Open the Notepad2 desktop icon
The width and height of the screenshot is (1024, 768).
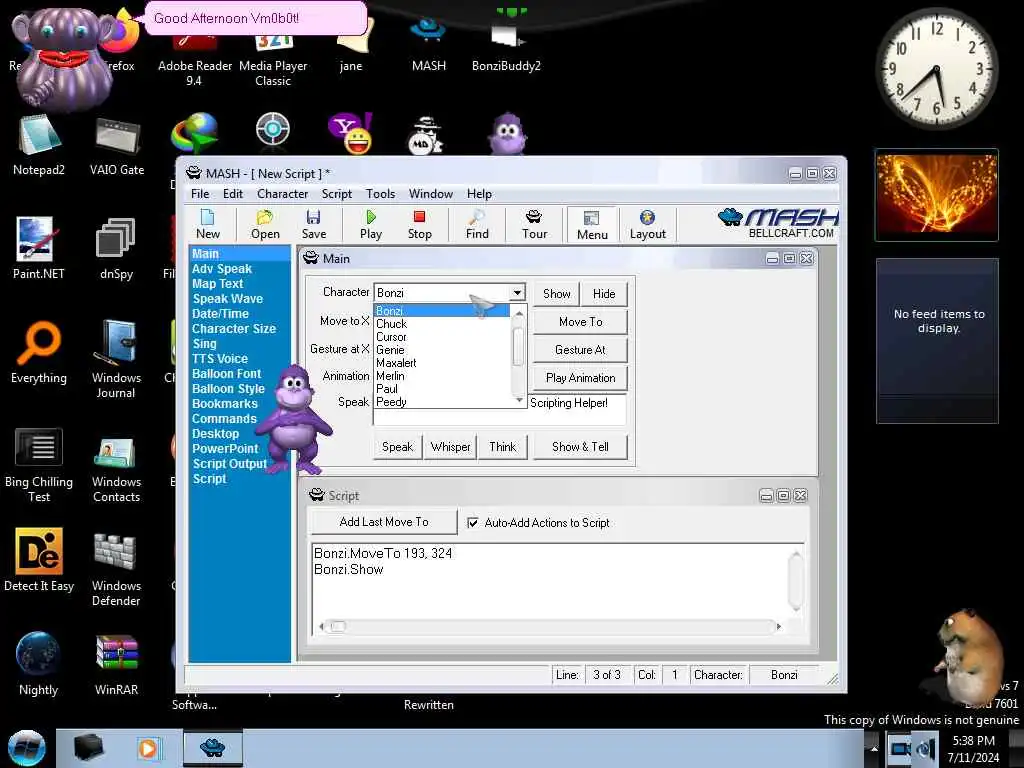[x=39, y=146]
